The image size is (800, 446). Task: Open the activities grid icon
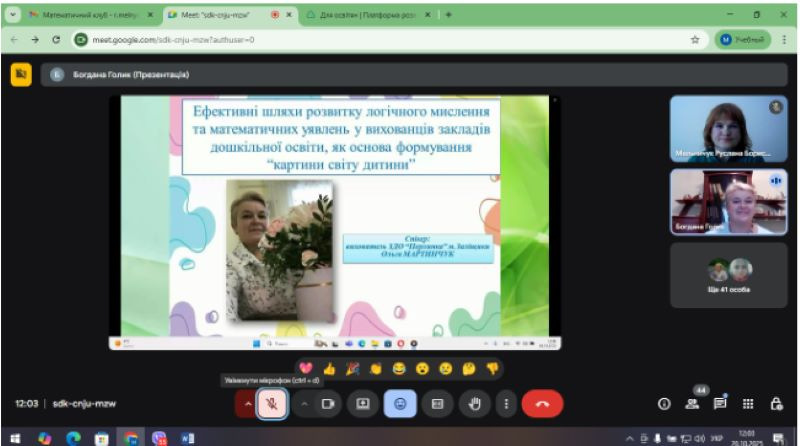coord(747,404)
